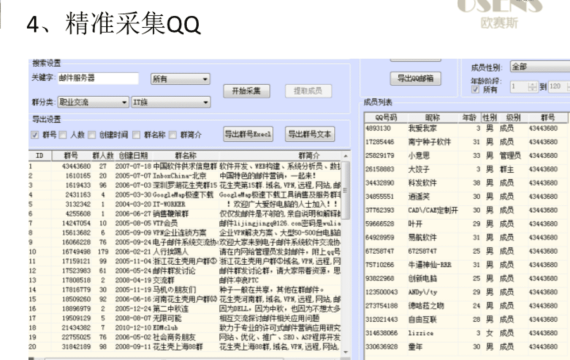Select member row 26158883 大饺子 群主
570x360 pixels.
coord(467,169)
